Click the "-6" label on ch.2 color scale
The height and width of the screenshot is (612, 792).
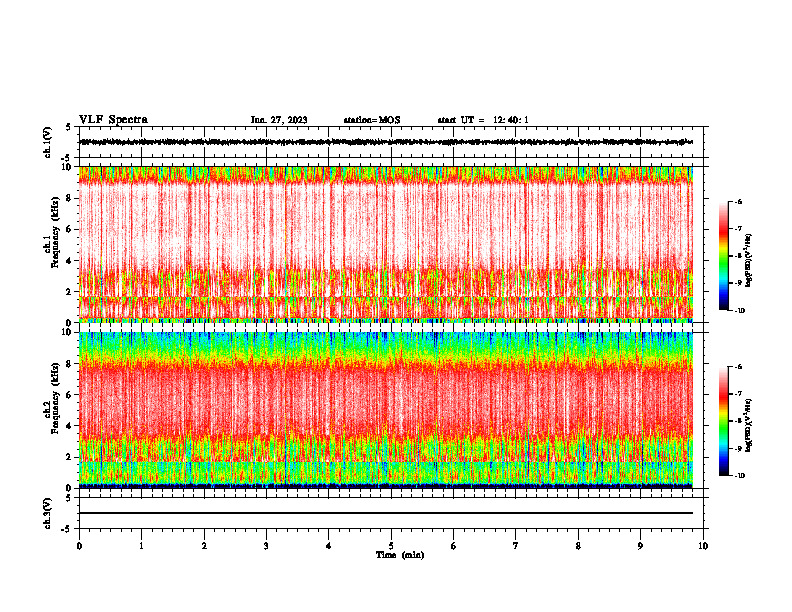point(738,367)
